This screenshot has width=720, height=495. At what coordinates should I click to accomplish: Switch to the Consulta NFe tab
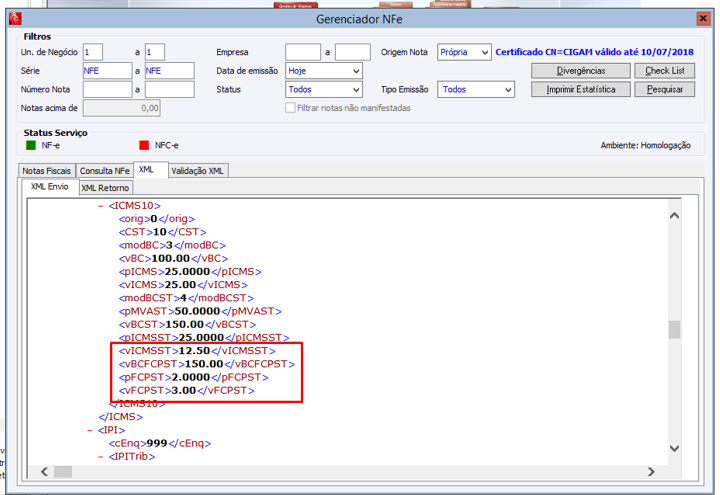[x=105, y=171]
